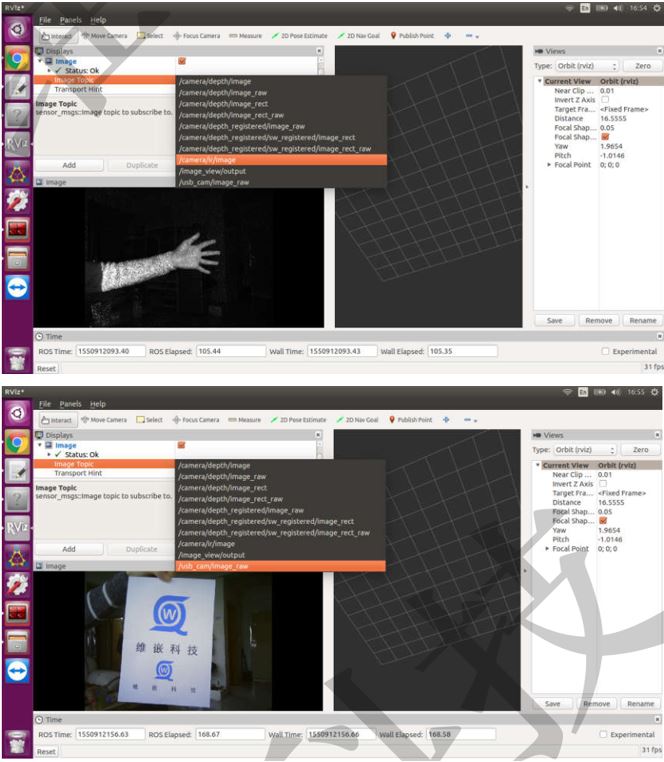
Task: Open the Panels menu in lower RViz window
Action: (71, 404)
